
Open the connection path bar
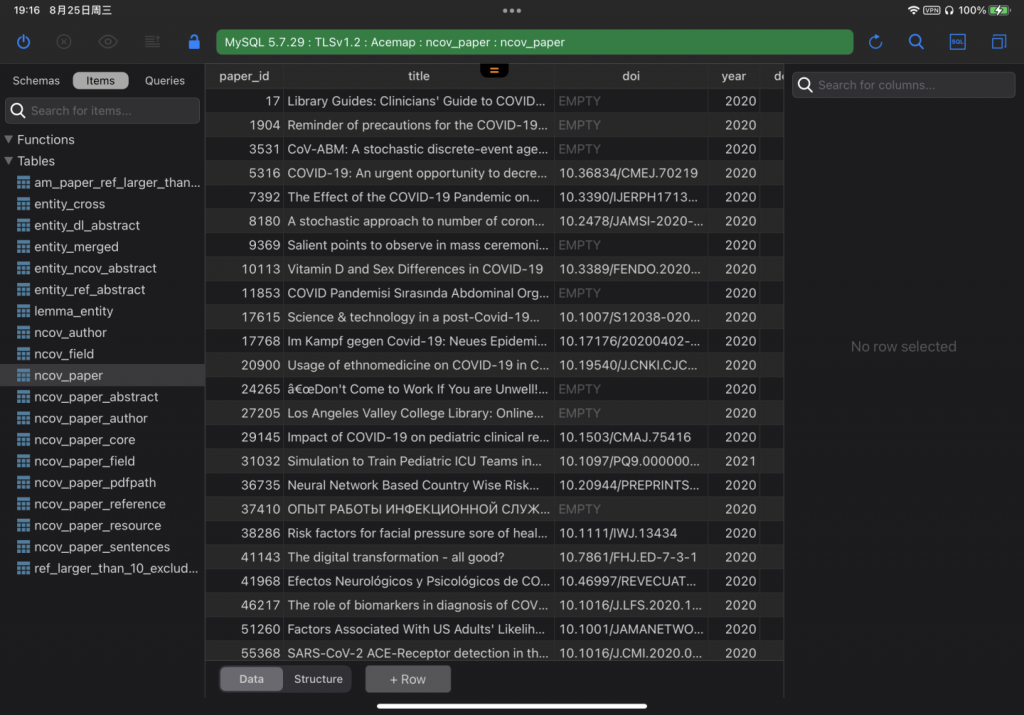click(x=534, y=42)
